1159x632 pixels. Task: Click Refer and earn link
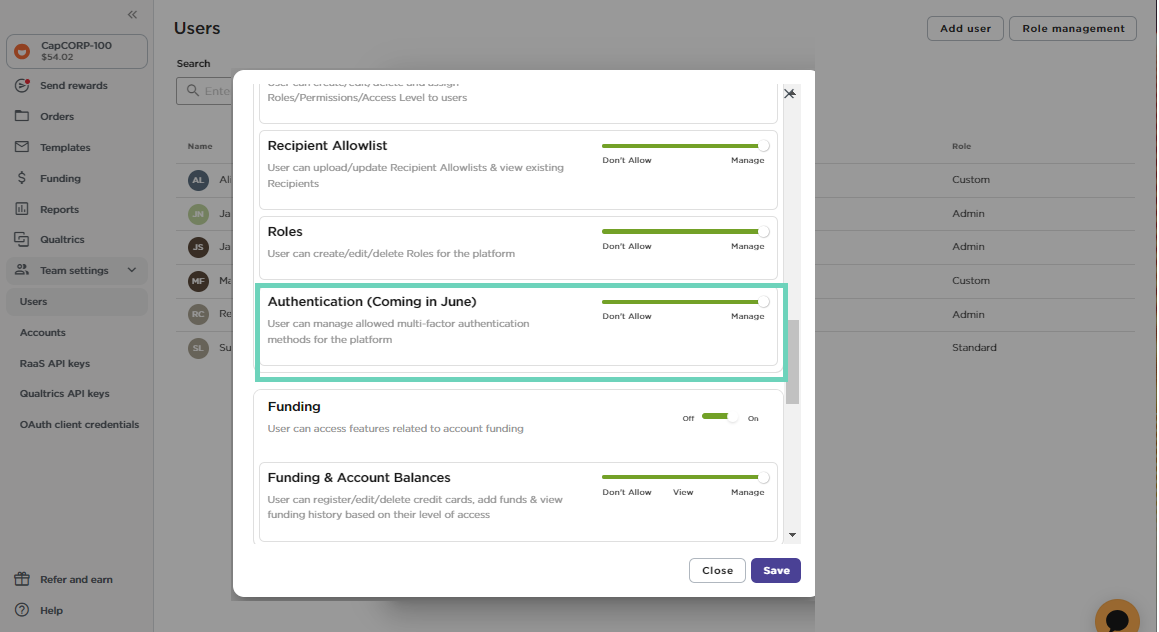76,580
